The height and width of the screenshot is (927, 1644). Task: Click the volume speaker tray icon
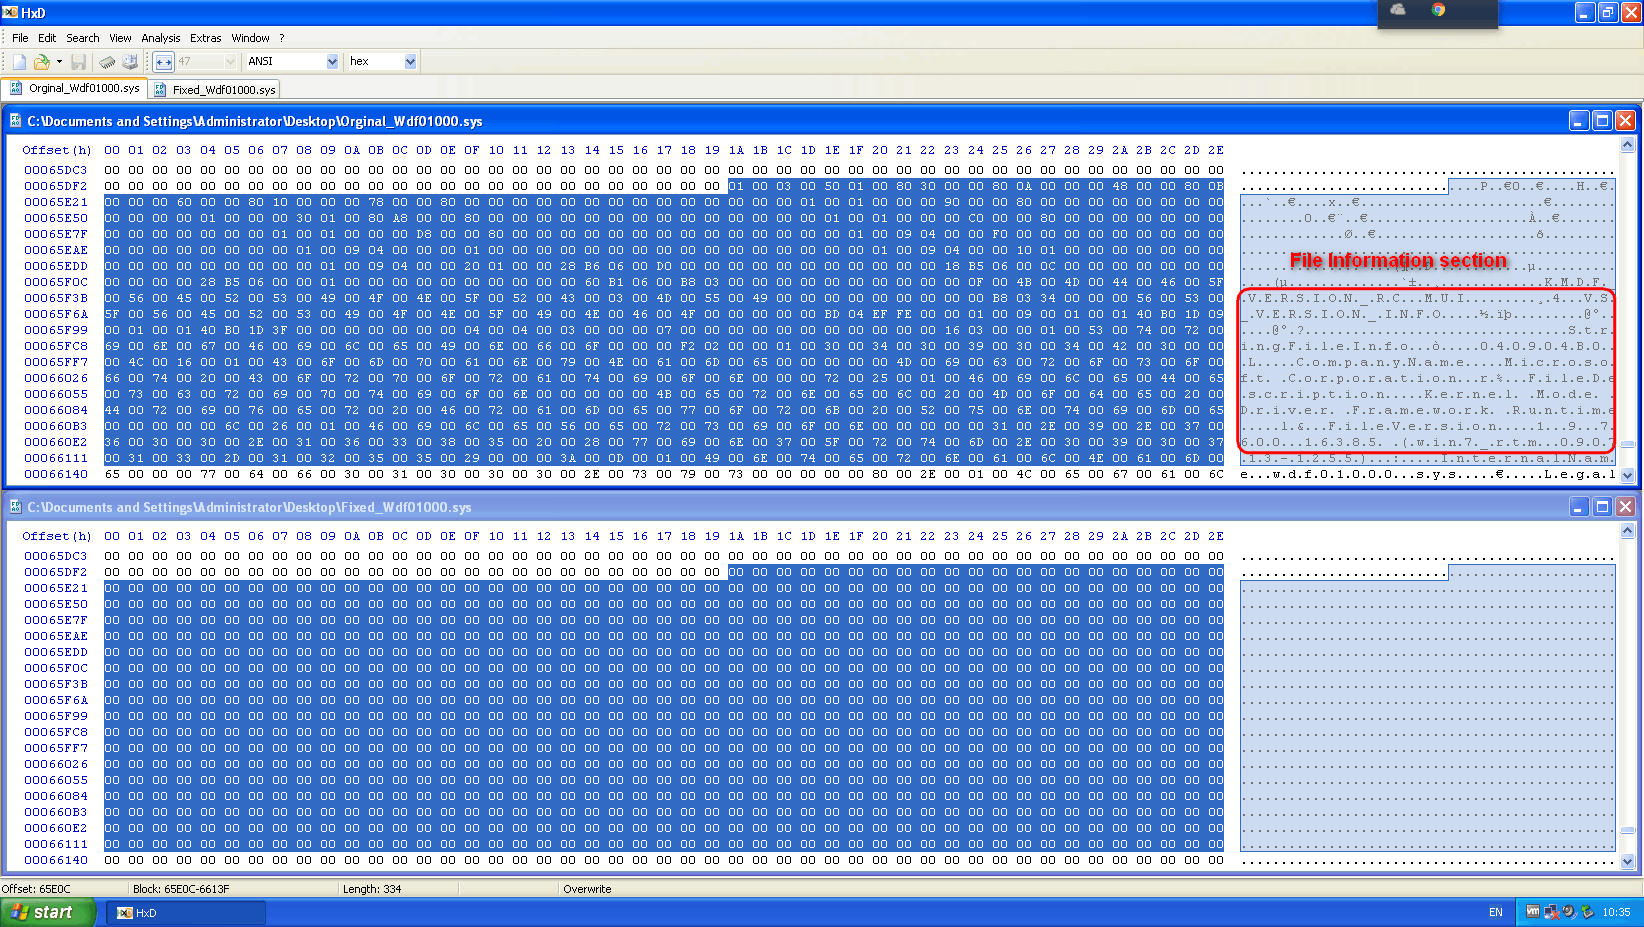click(x=1569, y=911)
